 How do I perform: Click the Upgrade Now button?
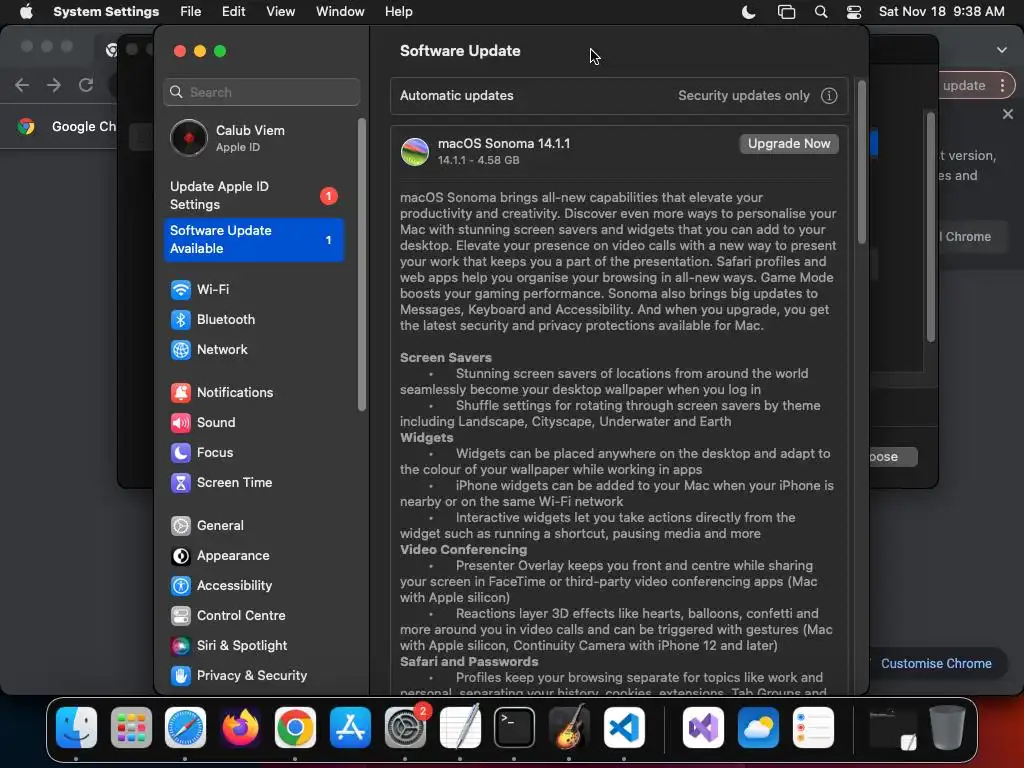pos(789,144)
